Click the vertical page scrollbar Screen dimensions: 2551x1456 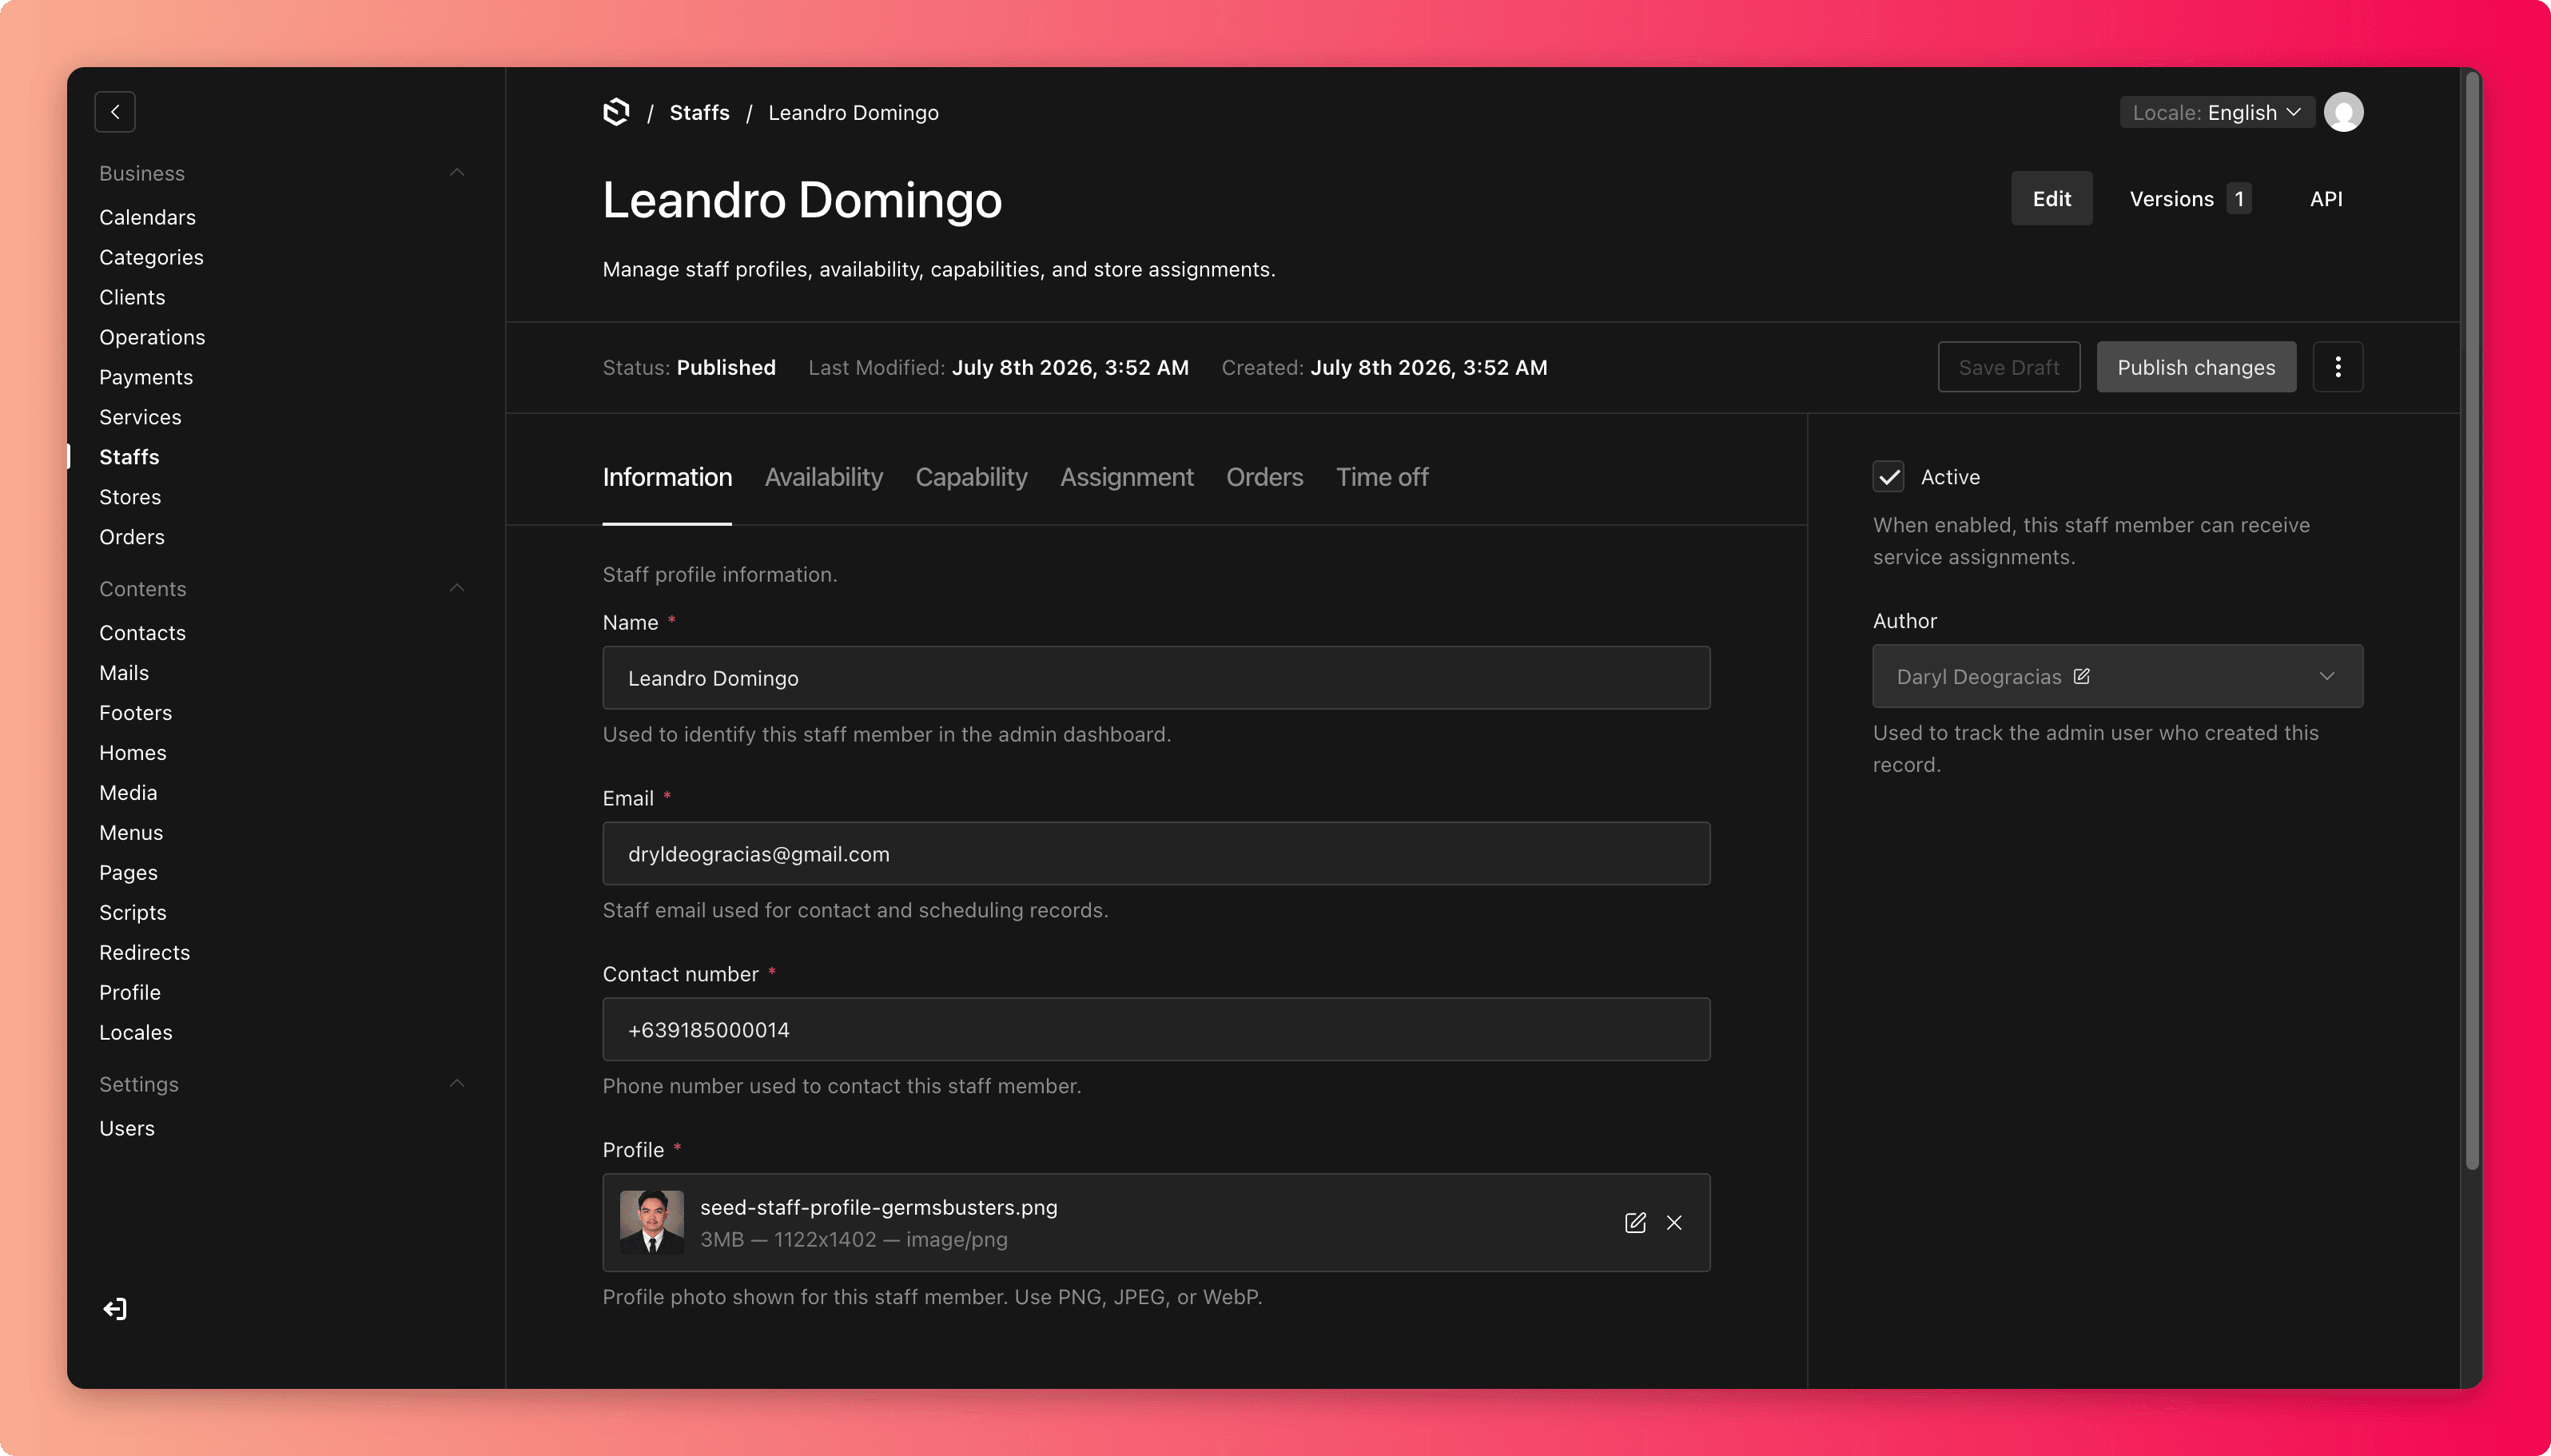pyautogui.click(x=2472, y=620)
